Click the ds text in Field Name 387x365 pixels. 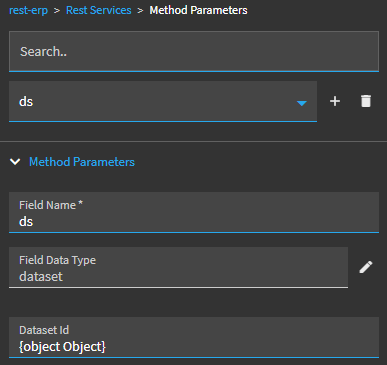tap(26, 222)
